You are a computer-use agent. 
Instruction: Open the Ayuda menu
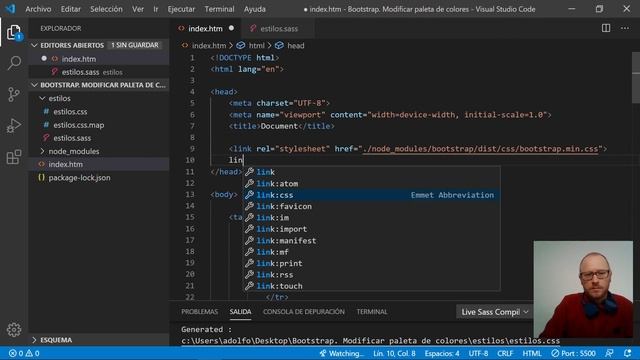[x=255, y=9]
